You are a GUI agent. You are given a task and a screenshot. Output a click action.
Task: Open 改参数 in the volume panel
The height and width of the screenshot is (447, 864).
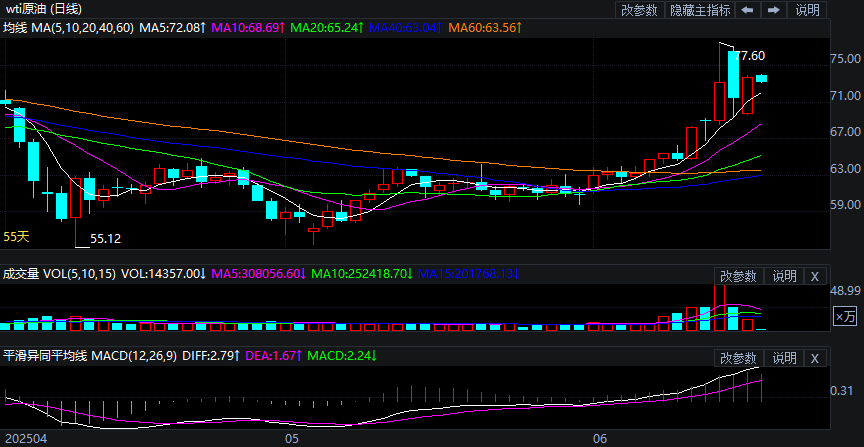click(740, 276)
